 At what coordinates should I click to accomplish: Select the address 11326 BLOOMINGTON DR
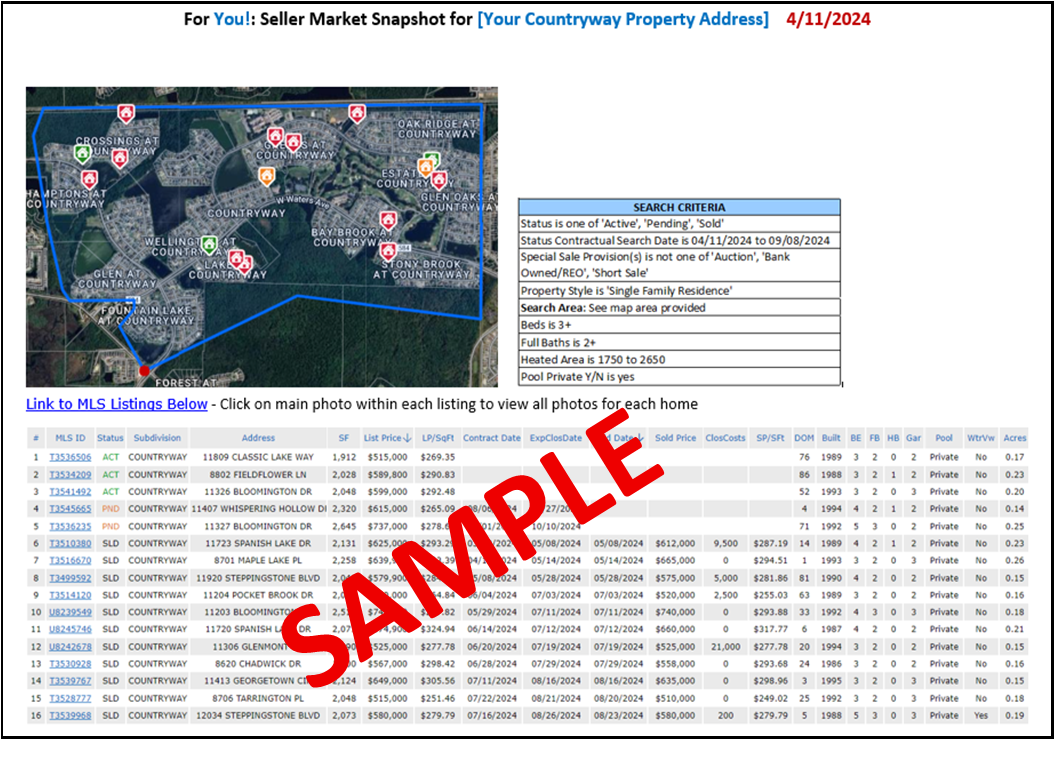(258, 492)
